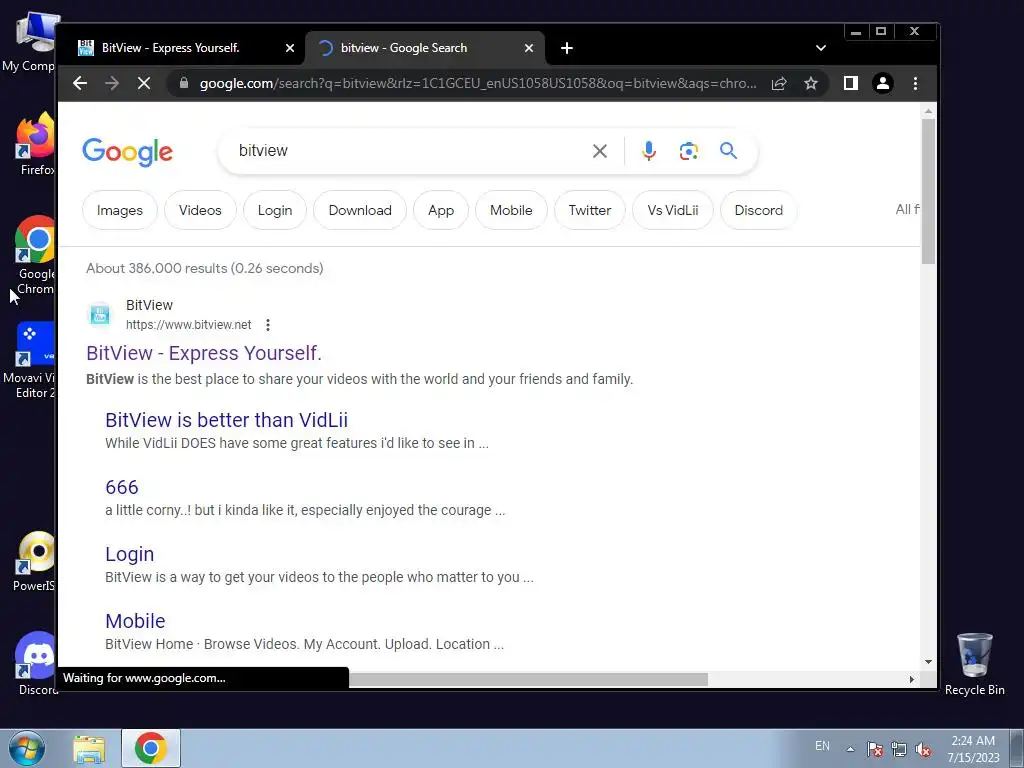Click the horizontal scroll right arrow
Viewport: 1024px width, 768px height.
(x=912, y=680)
